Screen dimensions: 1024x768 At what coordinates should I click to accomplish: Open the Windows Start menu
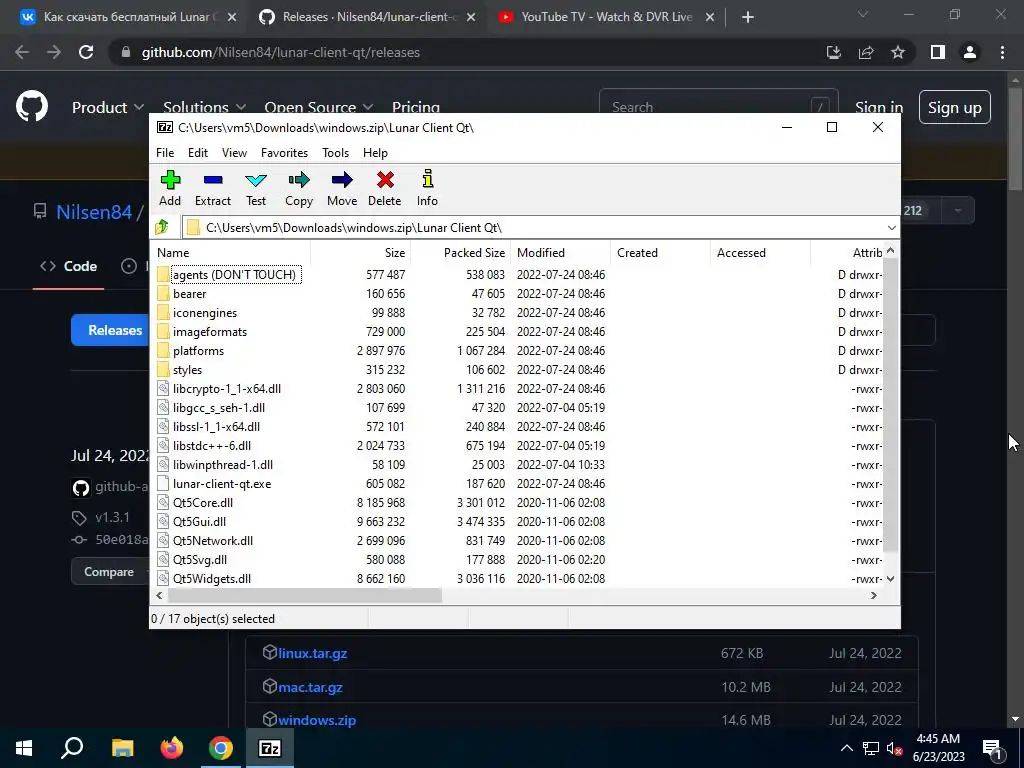click(24, 748)
